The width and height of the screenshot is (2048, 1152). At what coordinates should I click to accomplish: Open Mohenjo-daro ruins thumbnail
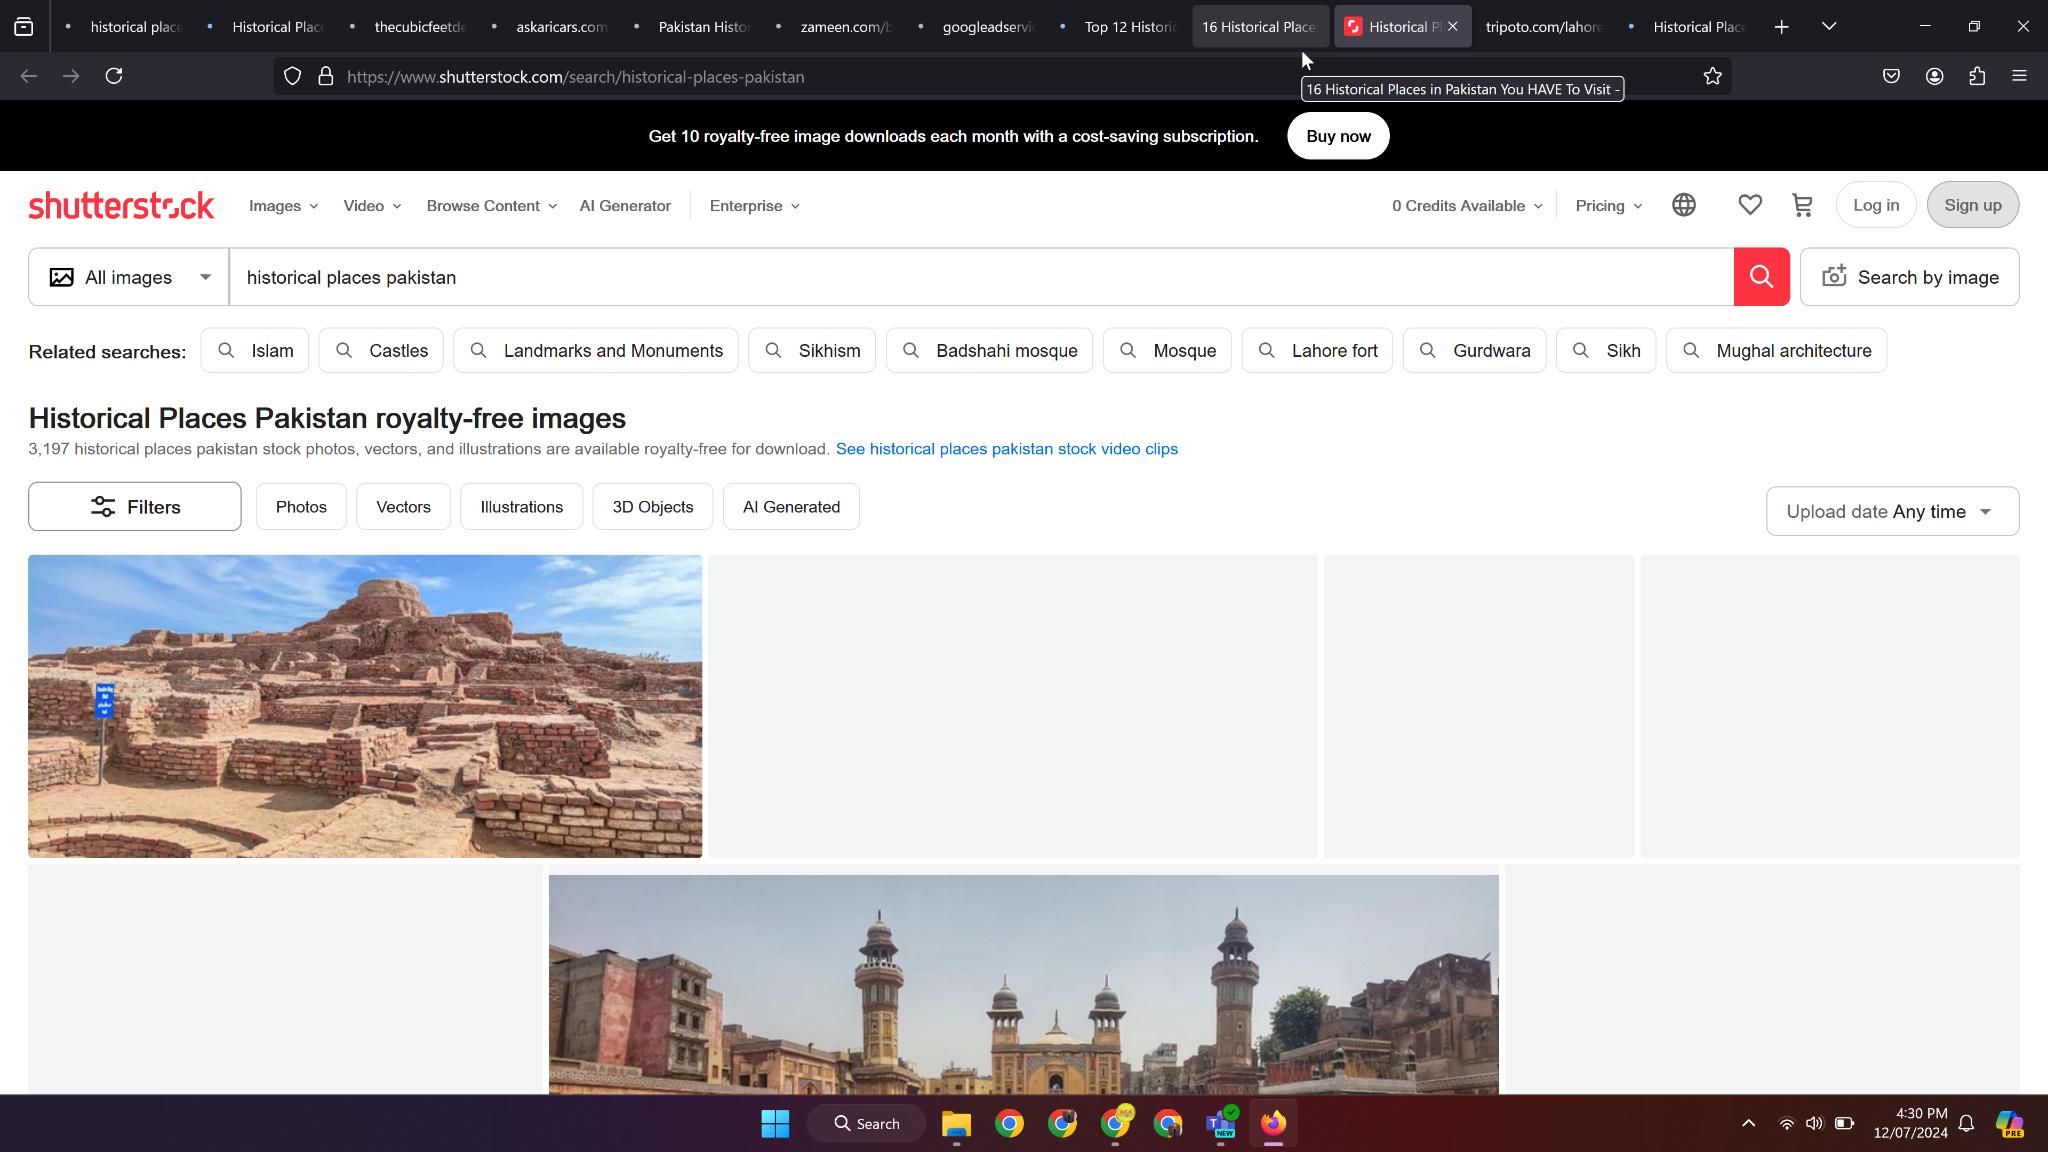tap(365, 706)
